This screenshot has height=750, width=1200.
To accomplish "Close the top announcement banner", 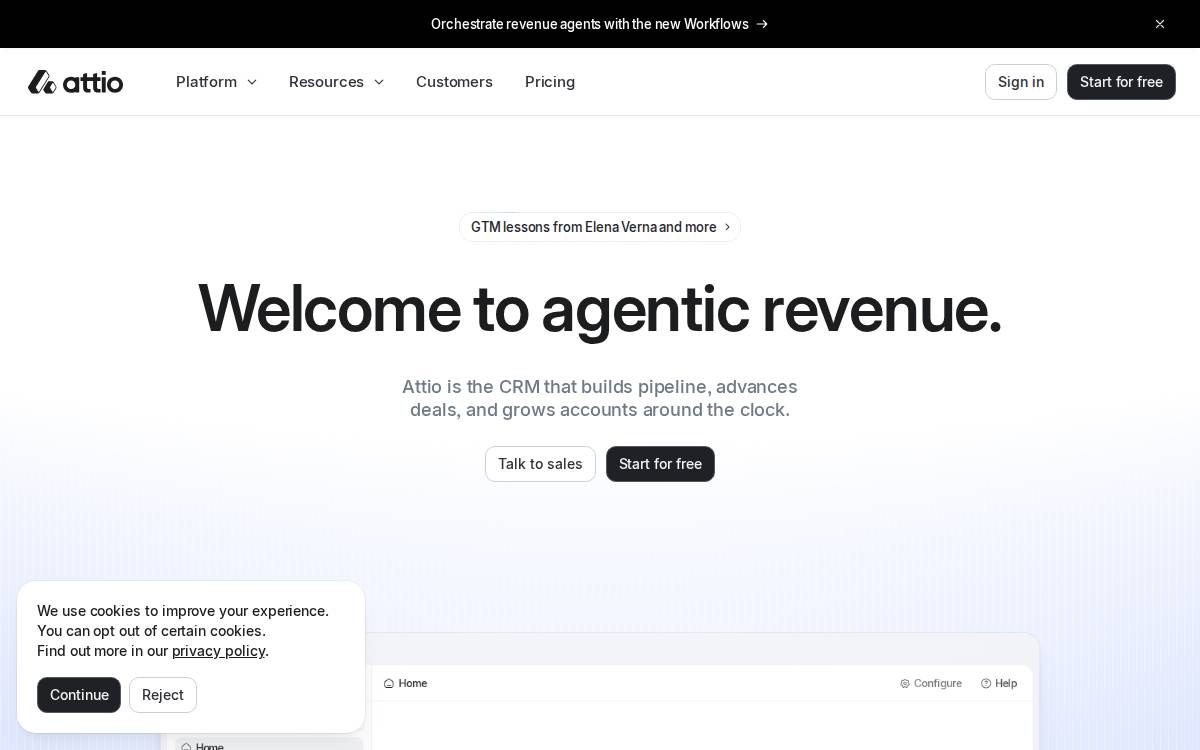I will 1160,24.
